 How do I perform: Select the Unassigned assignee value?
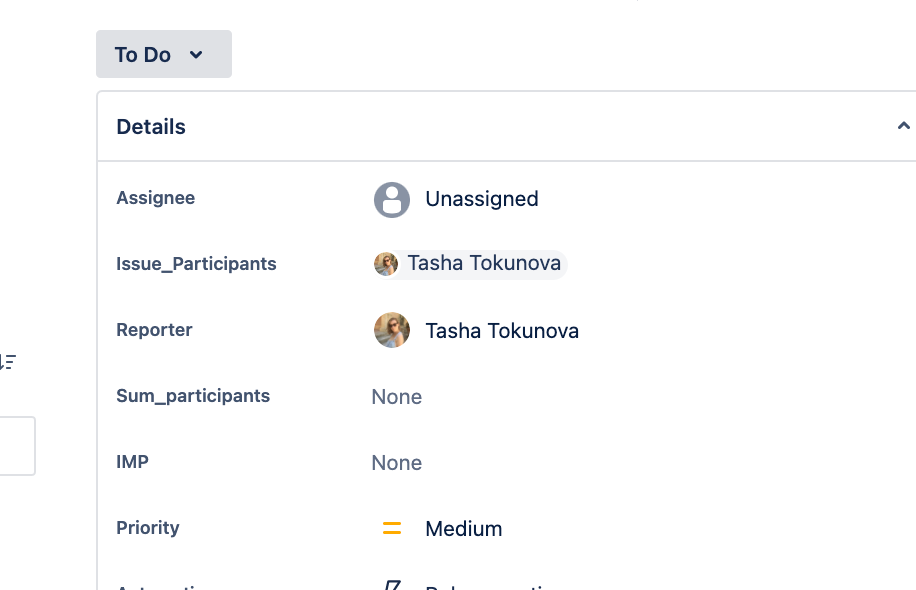(x=481, y=199)
